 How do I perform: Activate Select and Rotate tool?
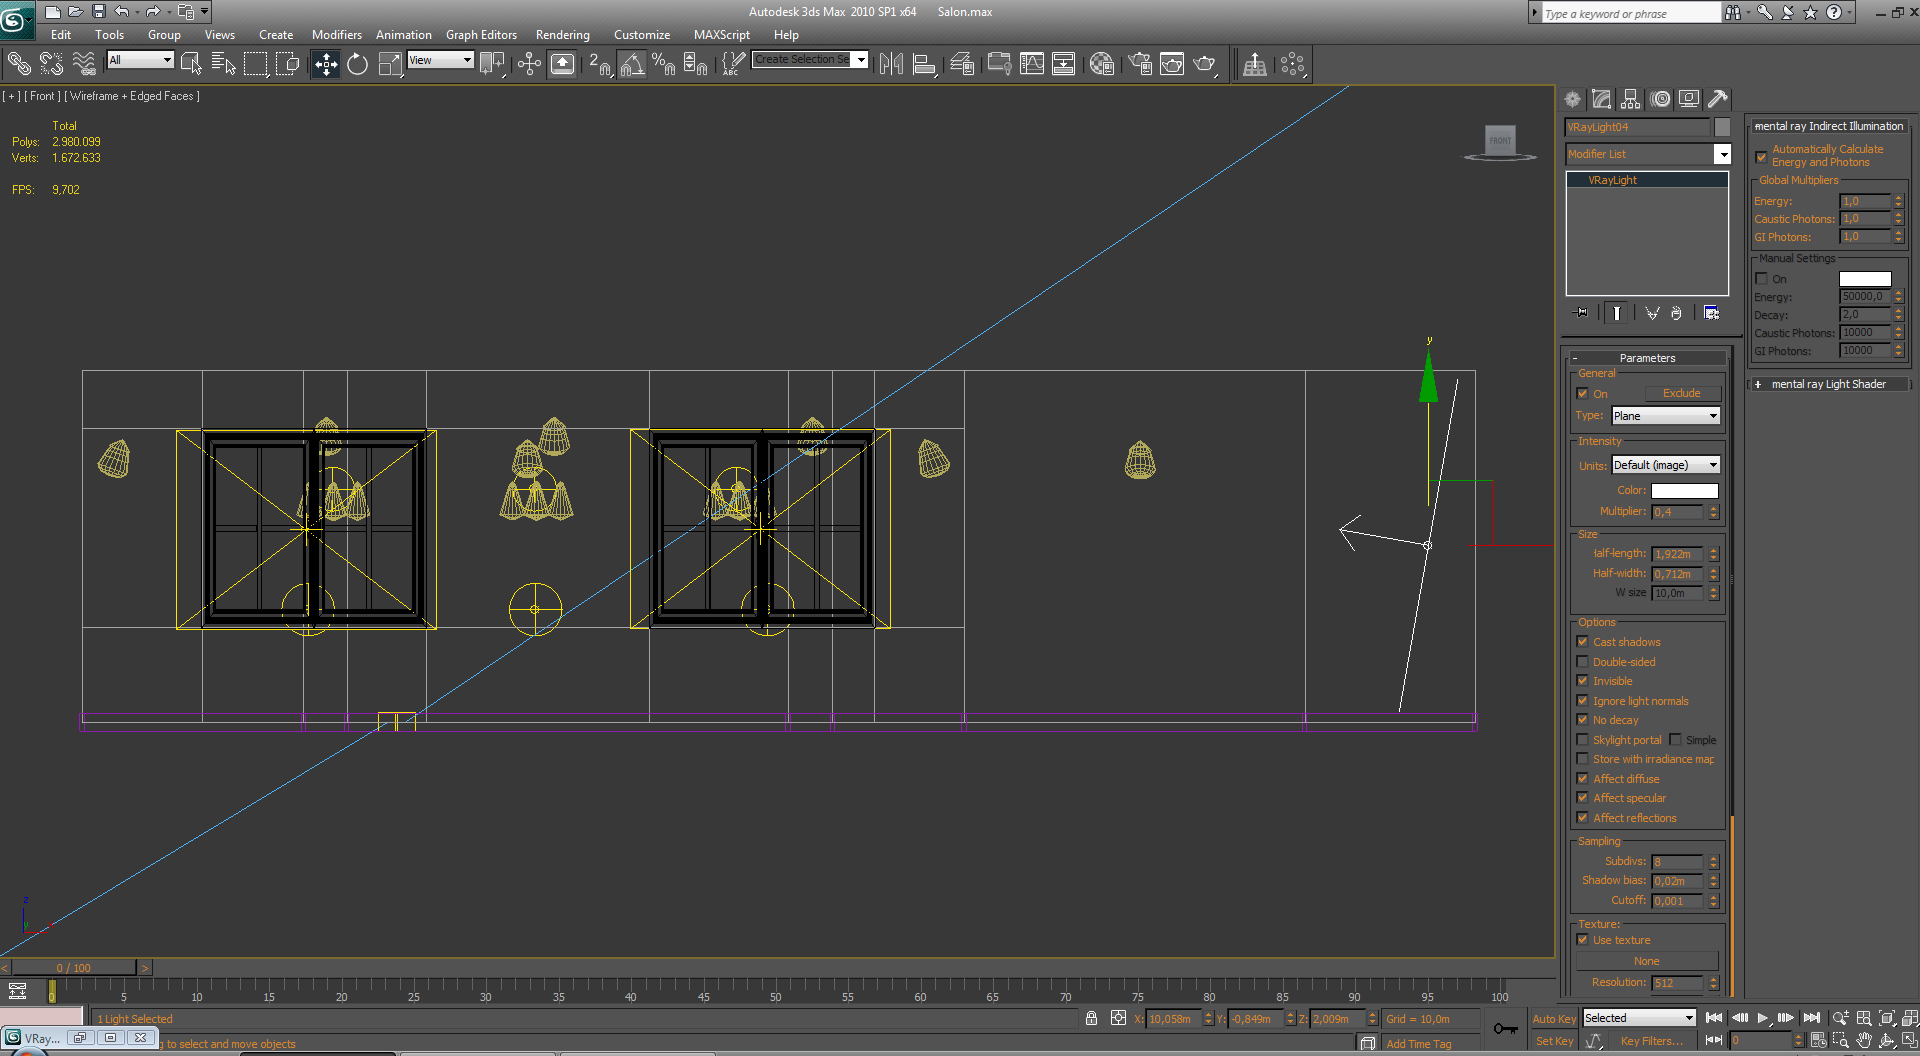click(357, 64)
